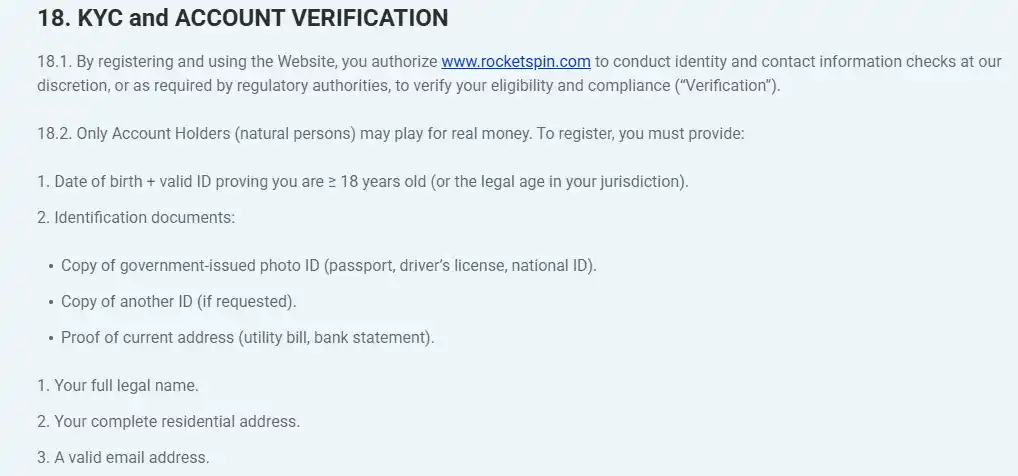Click the clause number 18.2
Screen dimensions: 1018x476
pyautogui.click(x=55, y=134)
